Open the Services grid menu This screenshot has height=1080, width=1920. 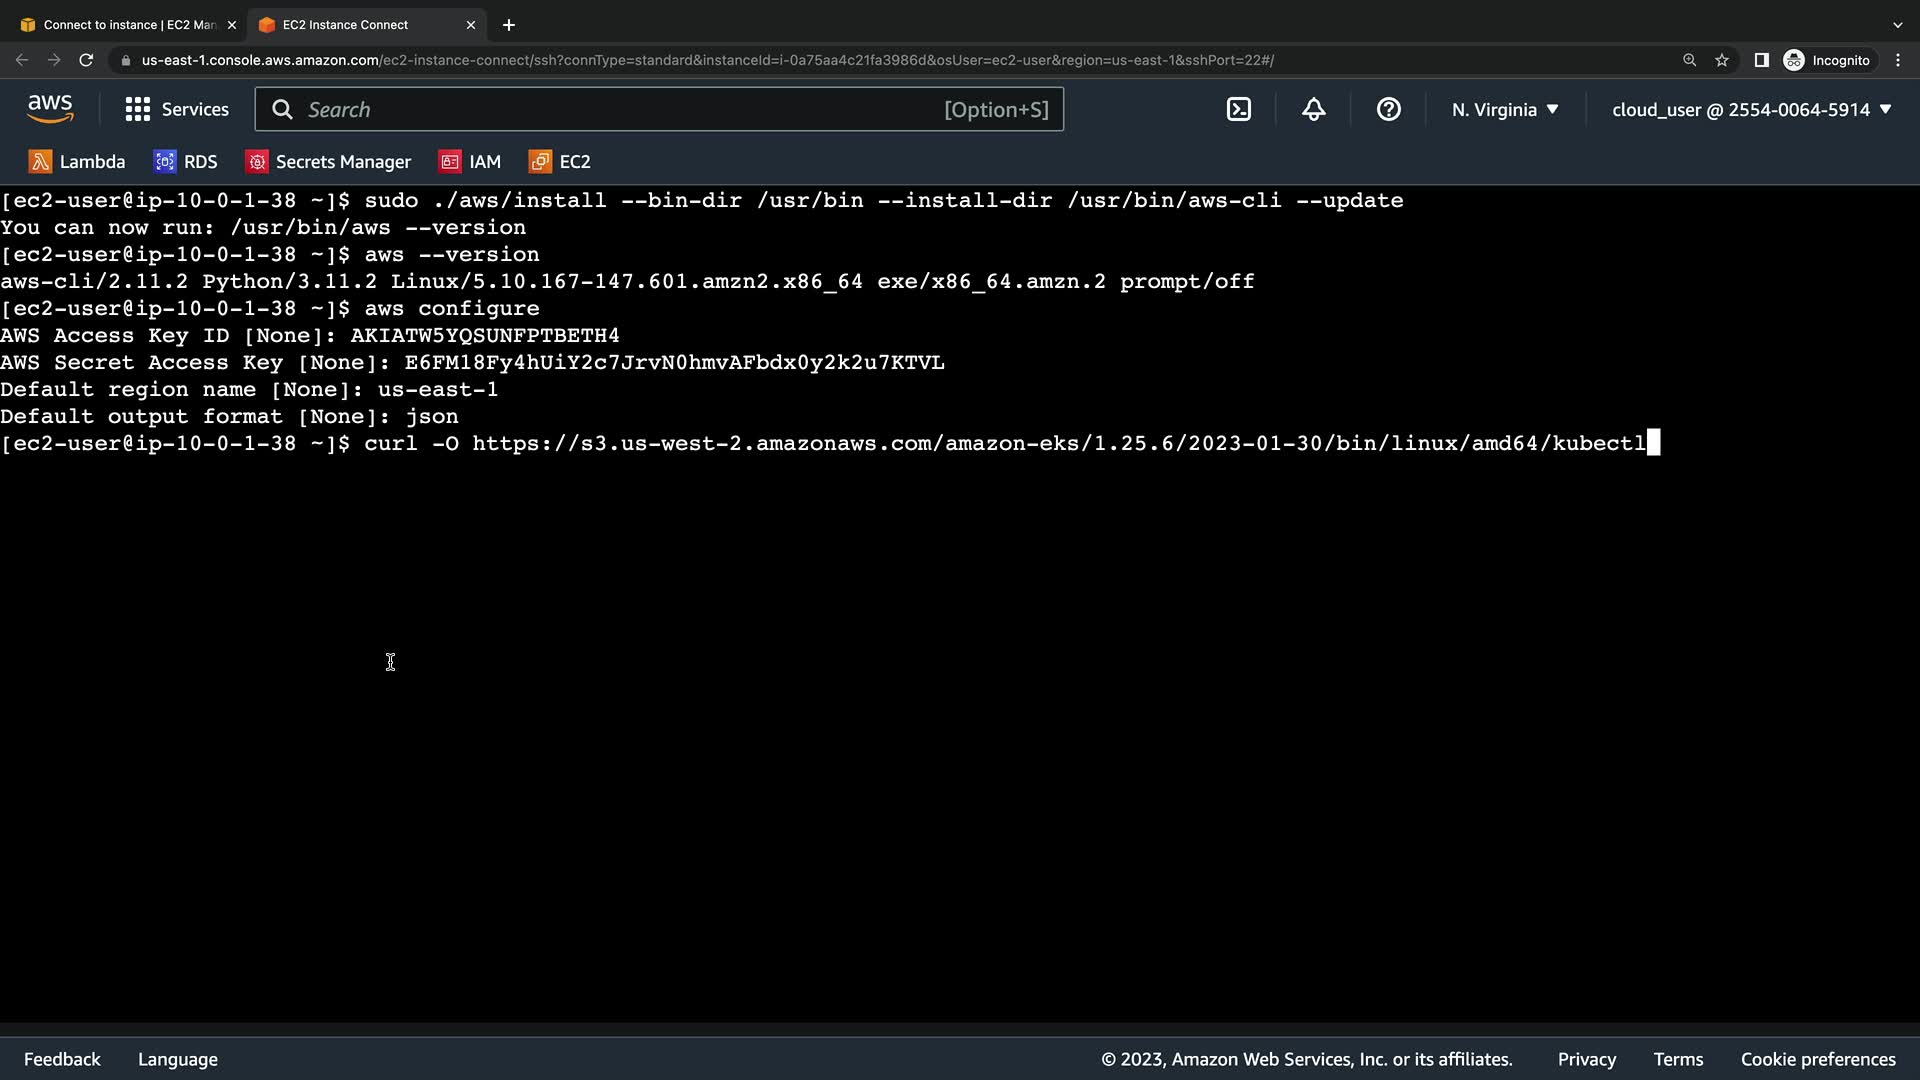pos(177,110)
